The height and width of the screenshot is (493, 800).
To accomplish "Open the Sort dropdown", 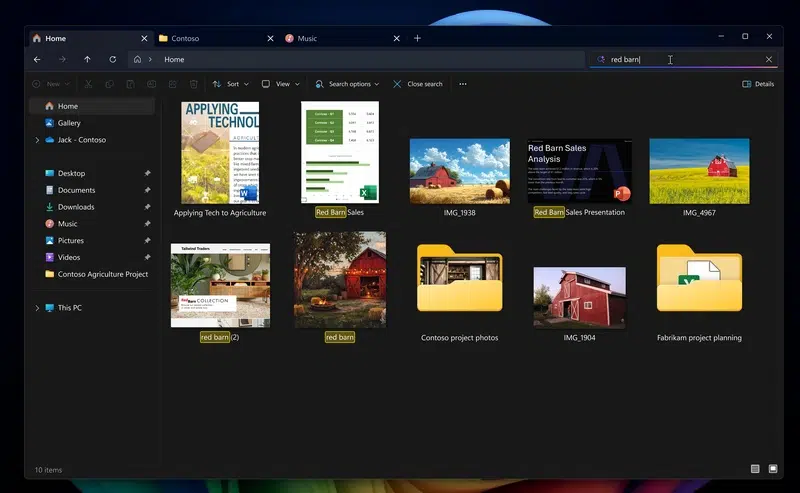I will click(232, 84).
